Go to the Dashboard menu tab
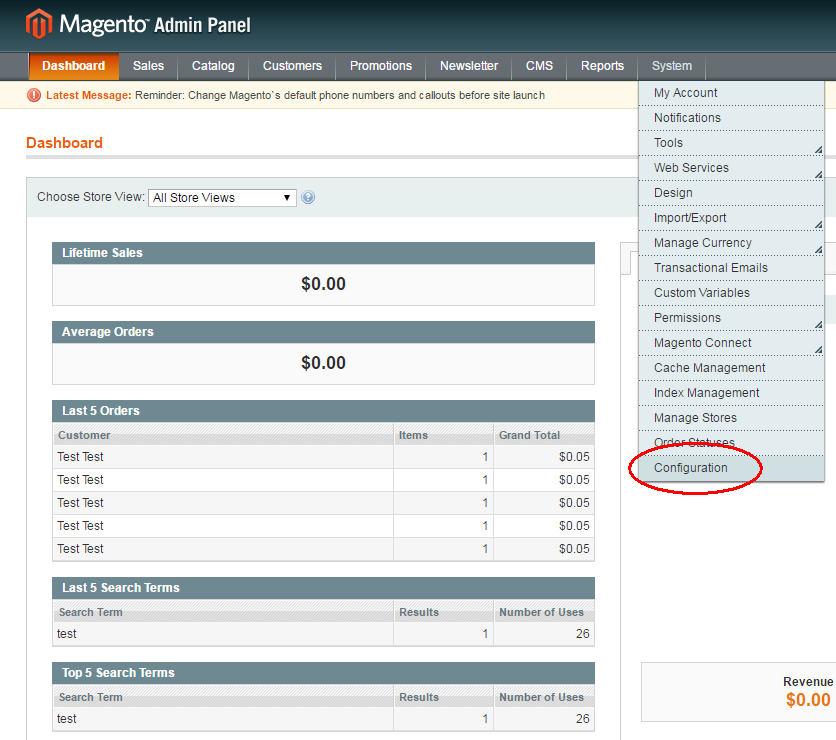Screen dimensions: 836x740 coord(74,66)
